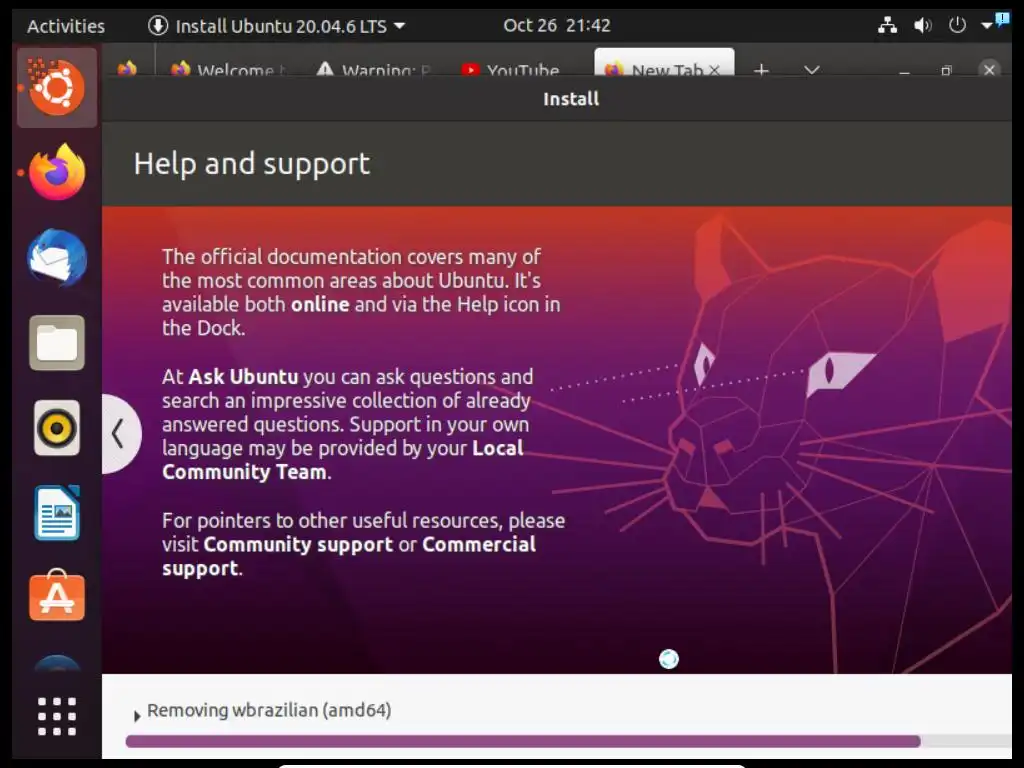Click the Ubuntu installer icon in the dock
Viewport: 1024px width, 768px height.
57,88
